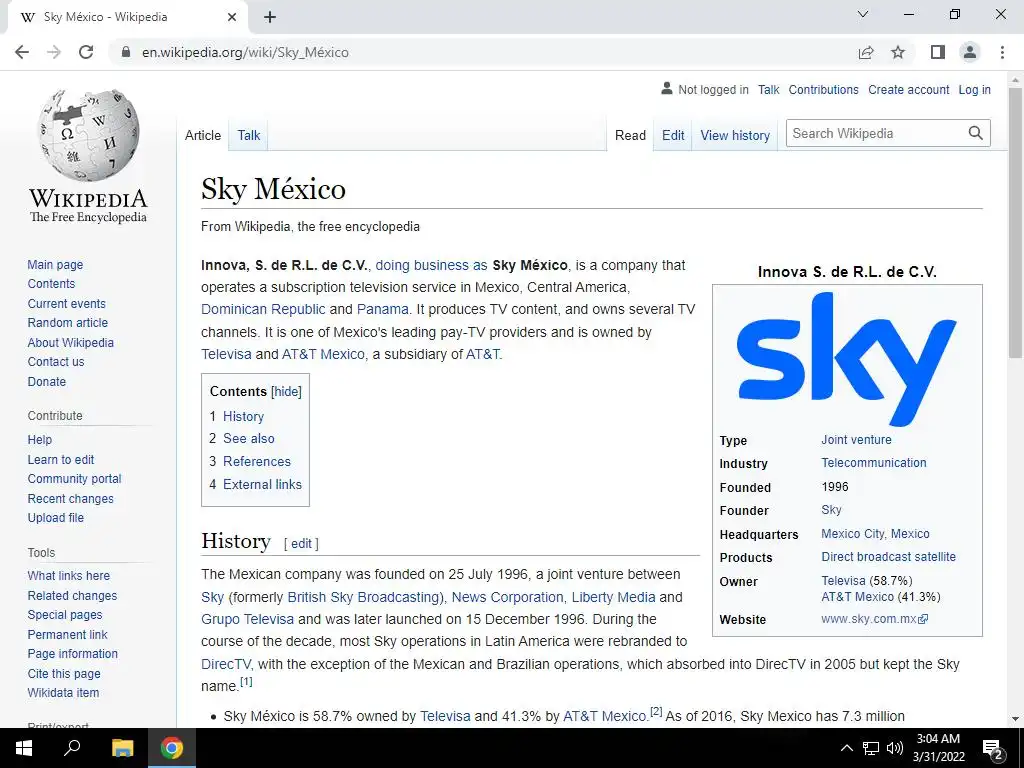Open the network status icon
Image resolution: width=1024 pixels, height=768 pixels.
click(x=871, y=748)
